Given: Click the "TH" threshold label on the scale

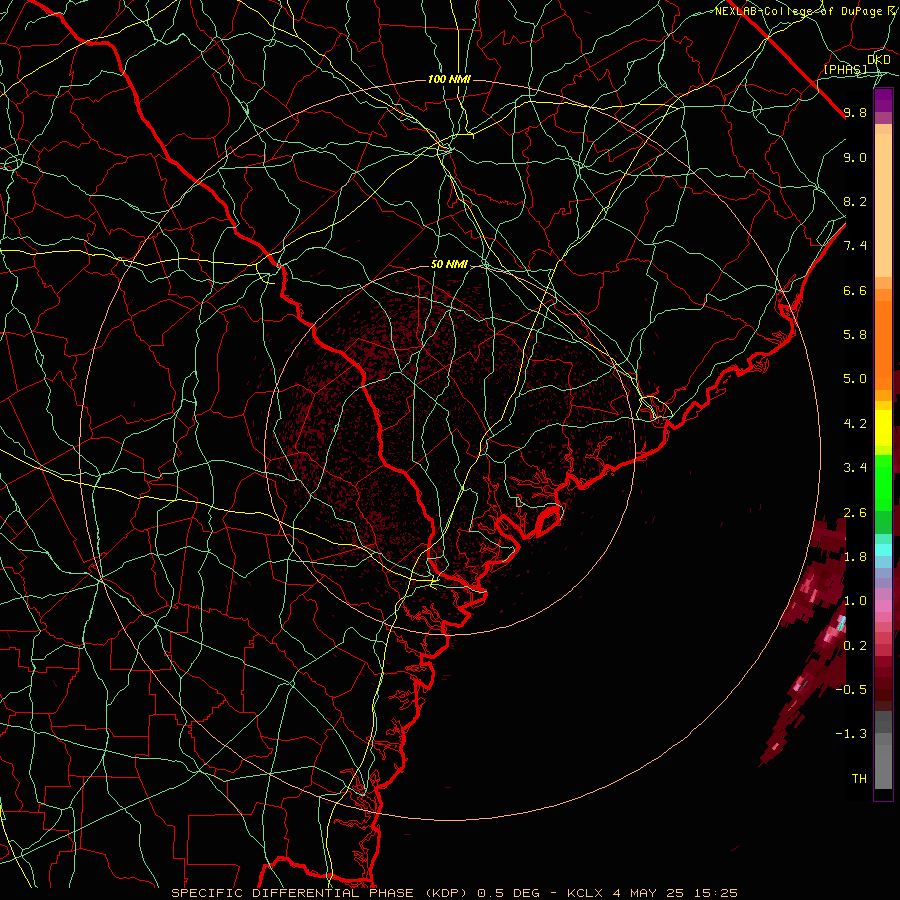Looking at the screenshot, I should 859,779.
